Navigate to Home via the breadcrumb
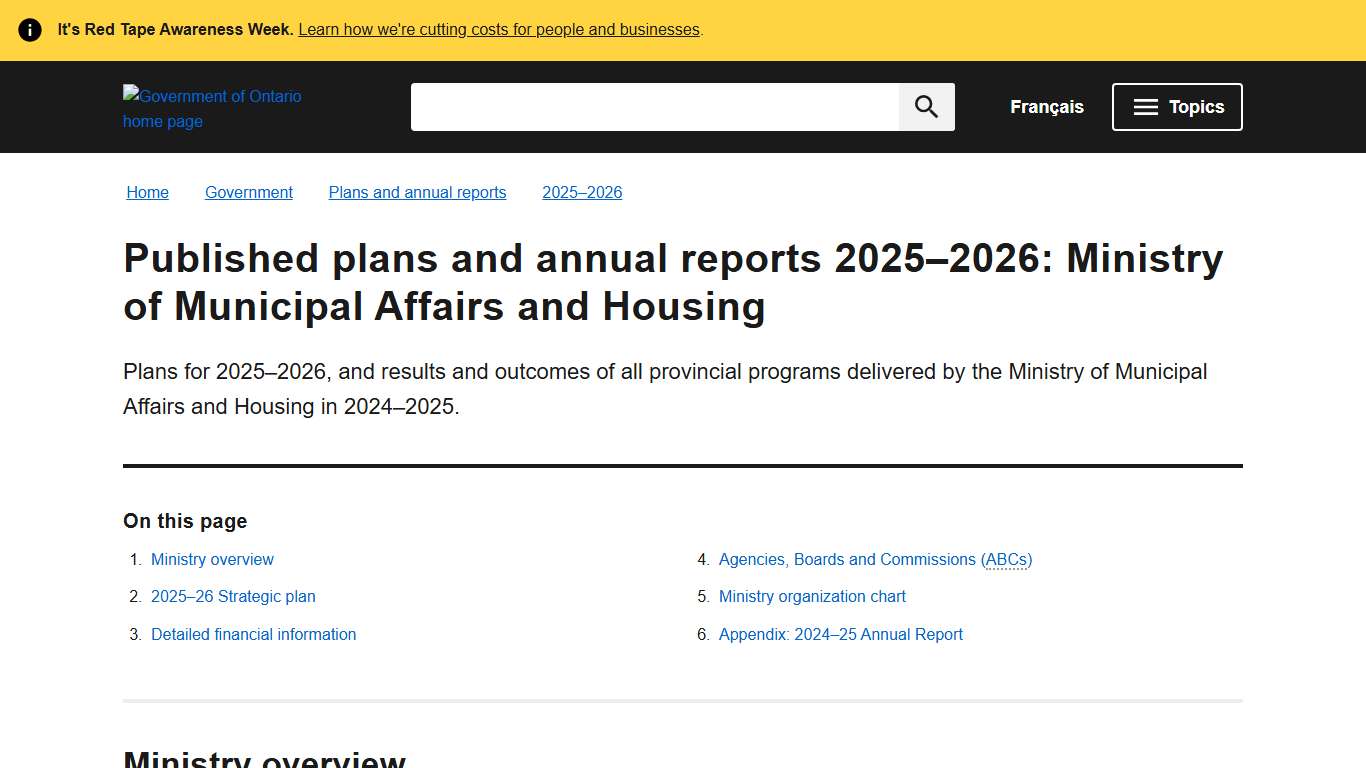The width and height of the screenshot is (1366, 768). pos(147,192)
